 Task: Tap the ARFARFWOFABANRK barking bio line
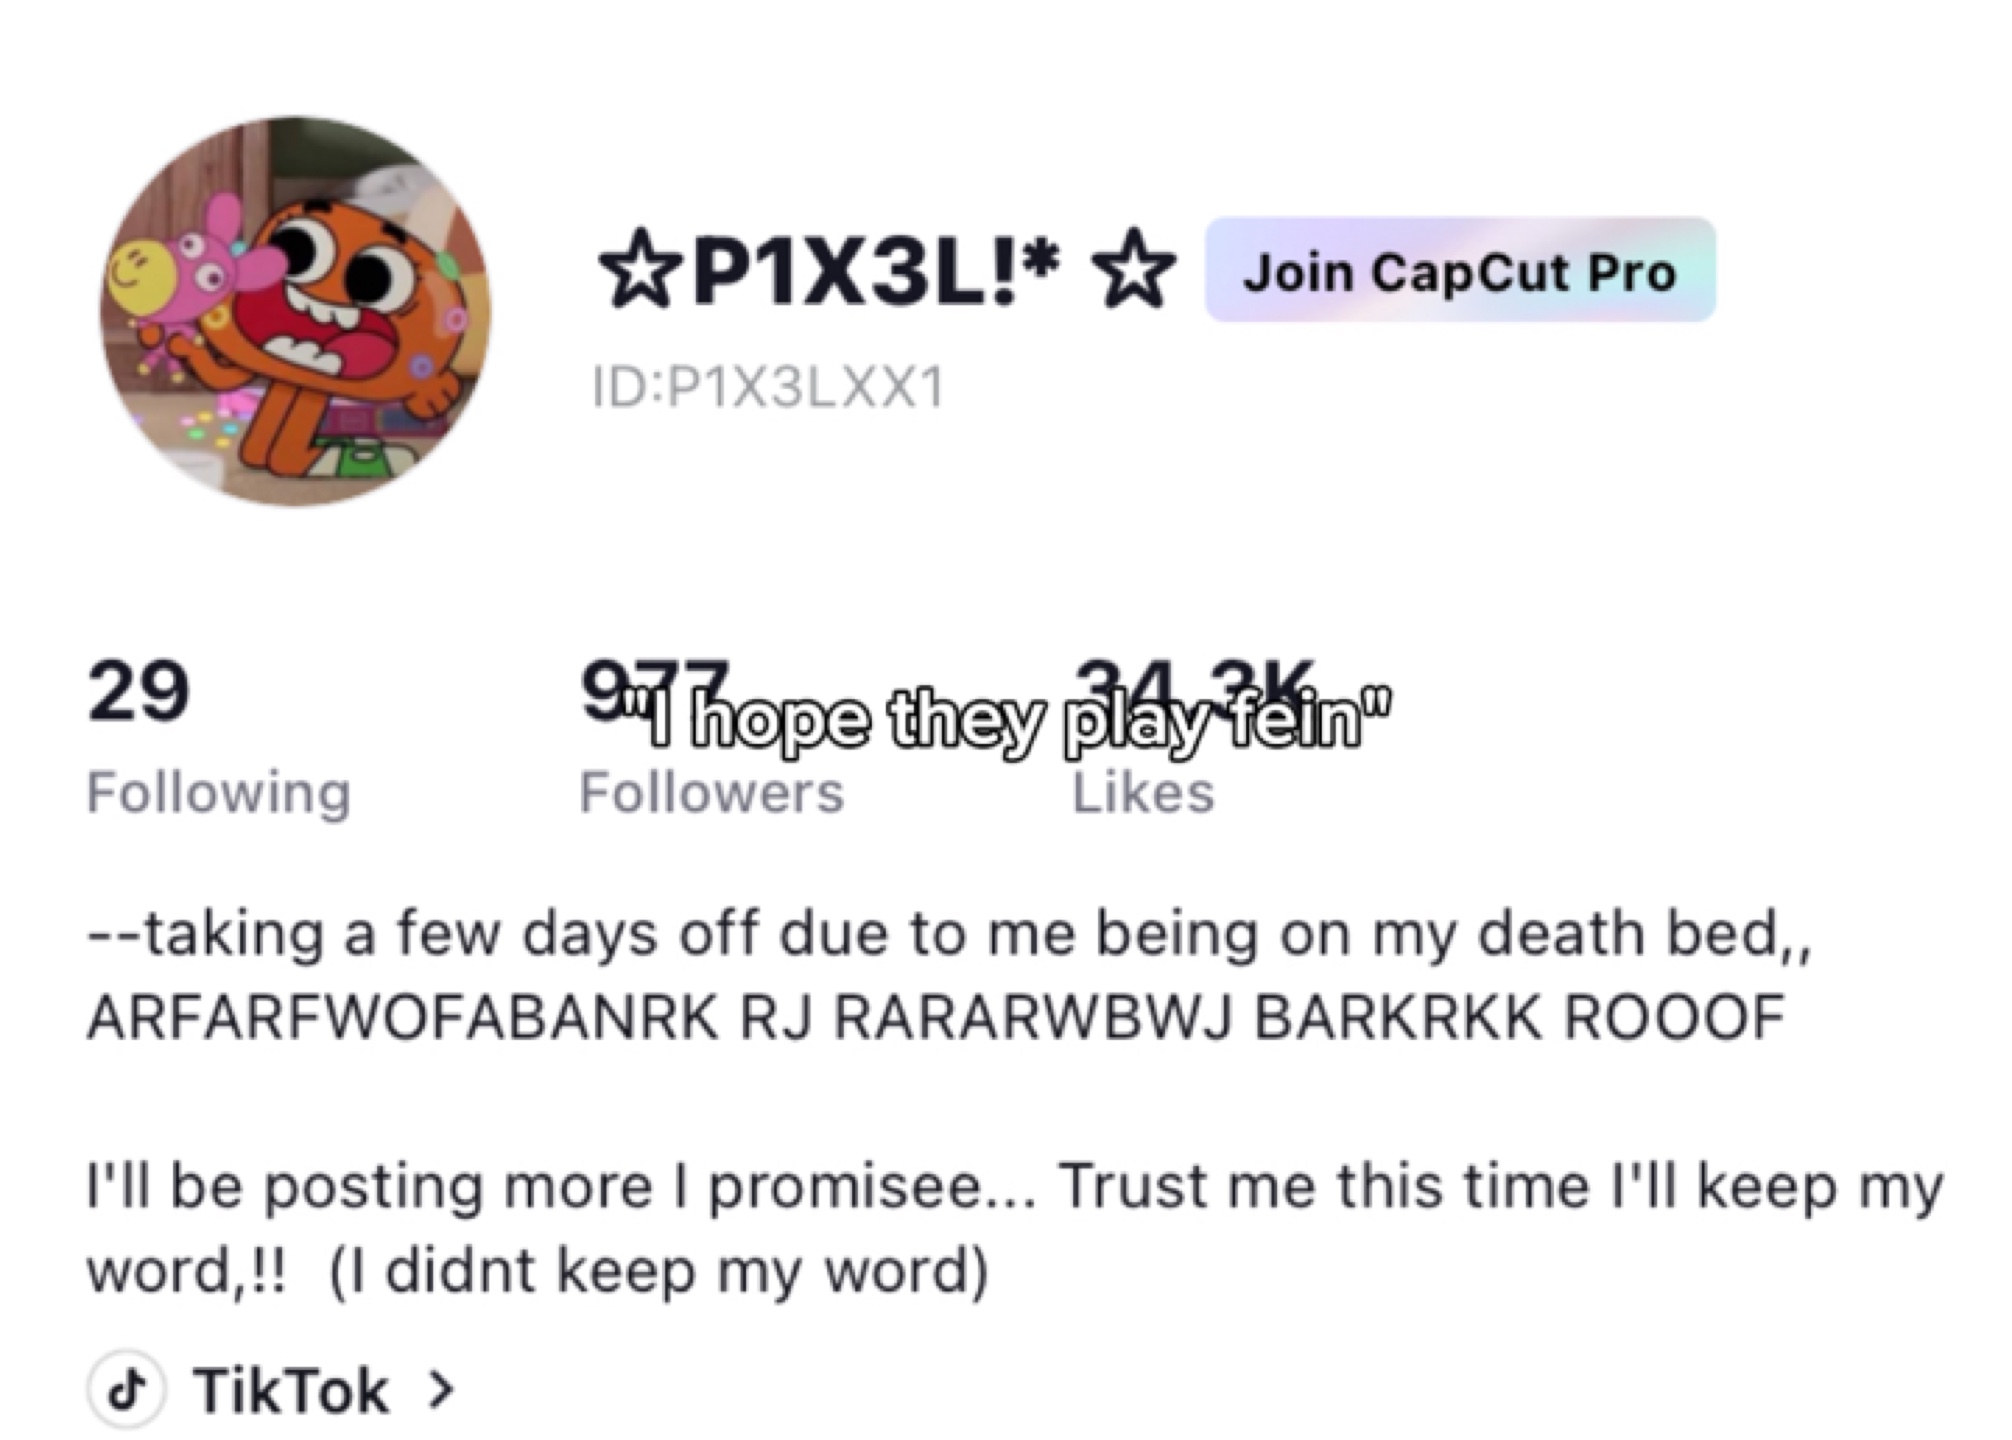tap(936, 1018)
